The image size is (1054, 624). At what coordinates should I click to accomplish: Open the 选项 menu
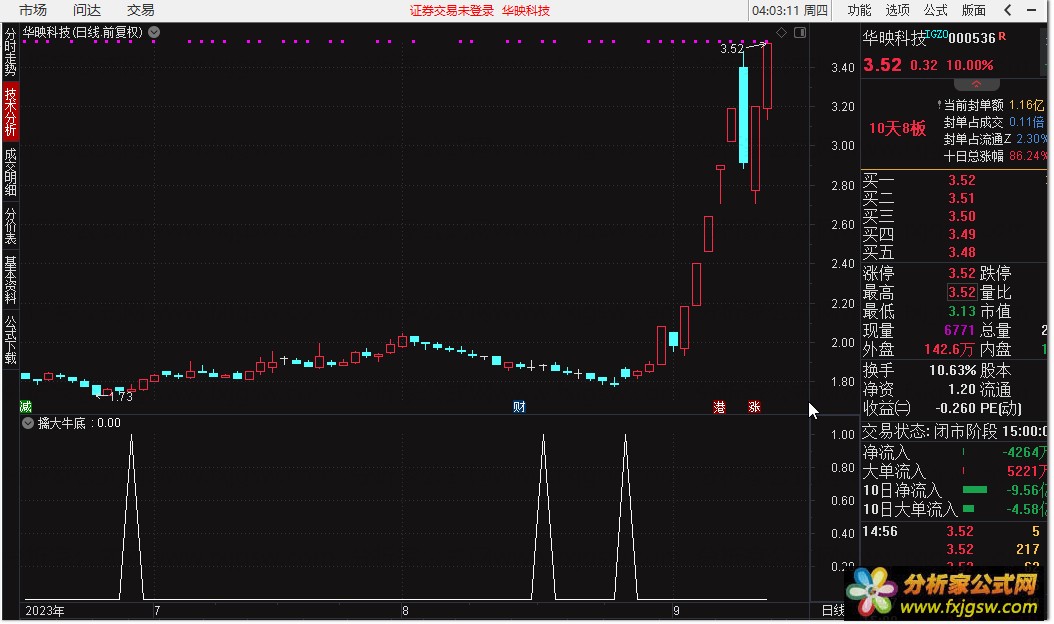897,10
